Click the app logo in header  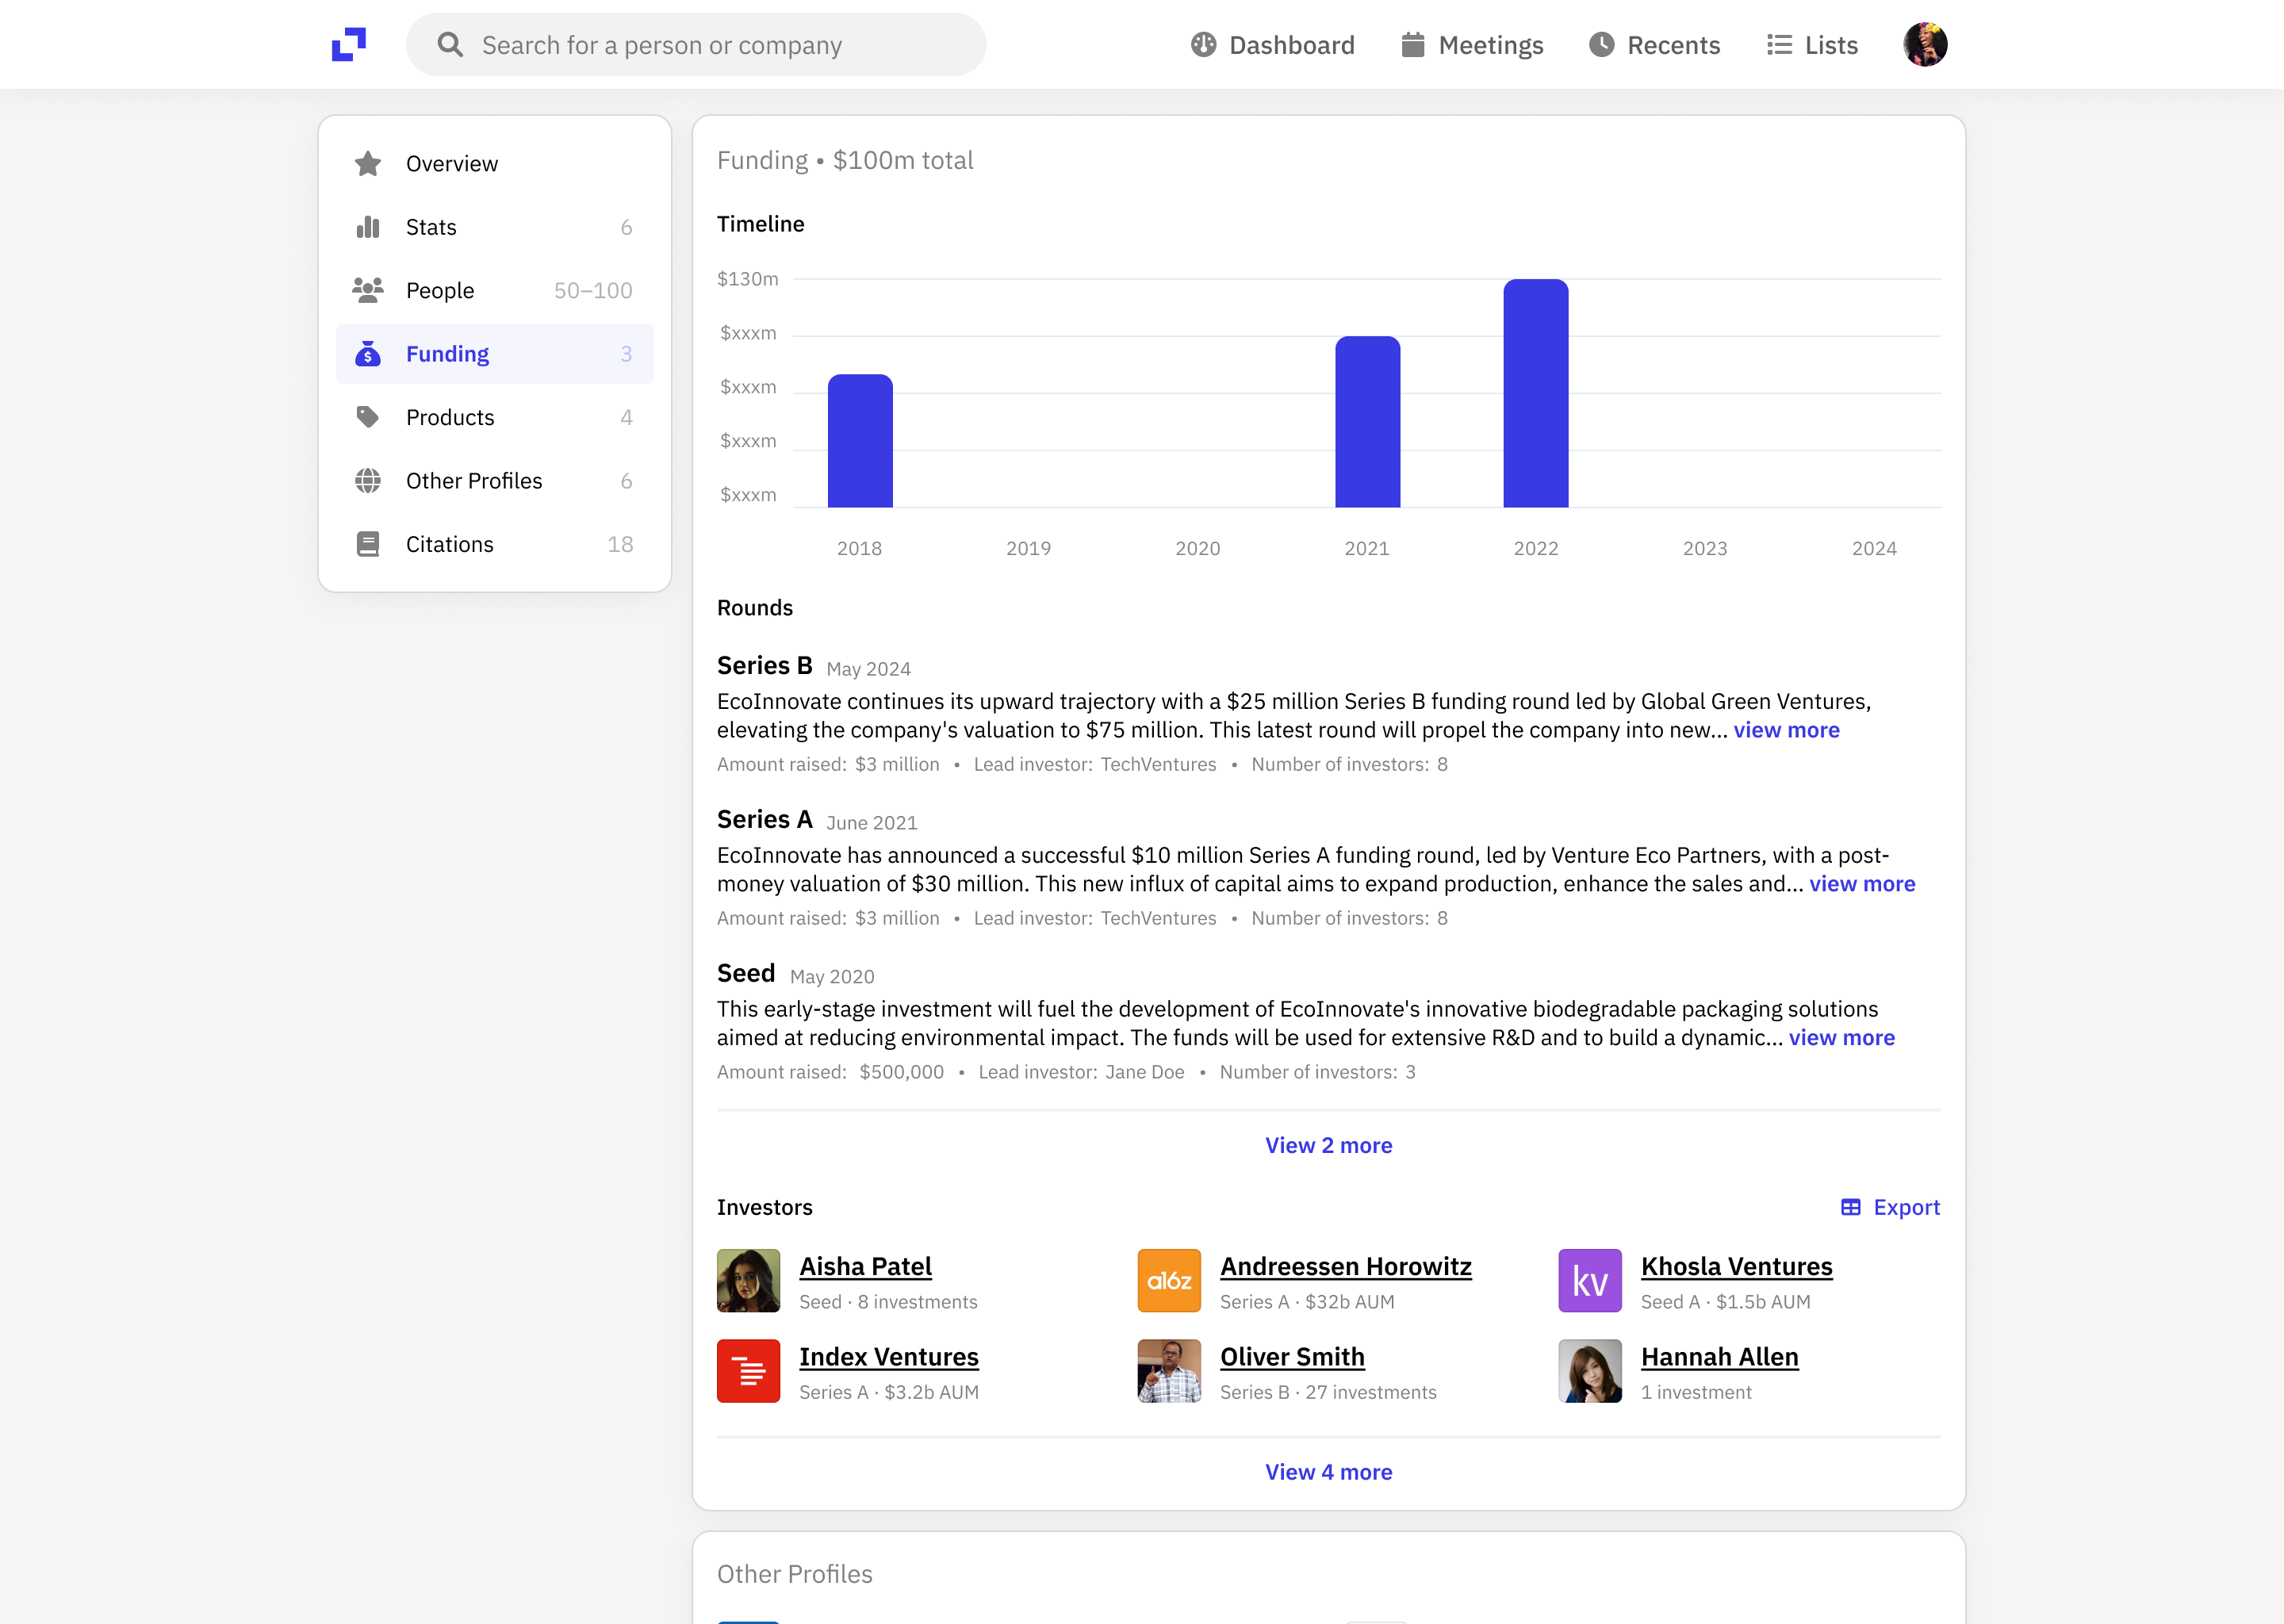pos(349,44)
